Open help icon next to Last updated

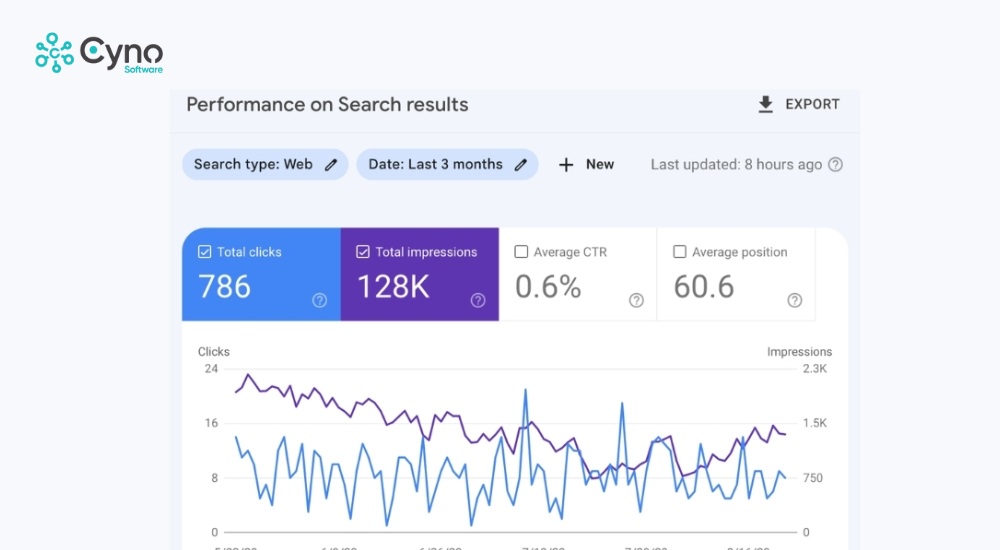(x=835, y=165)
